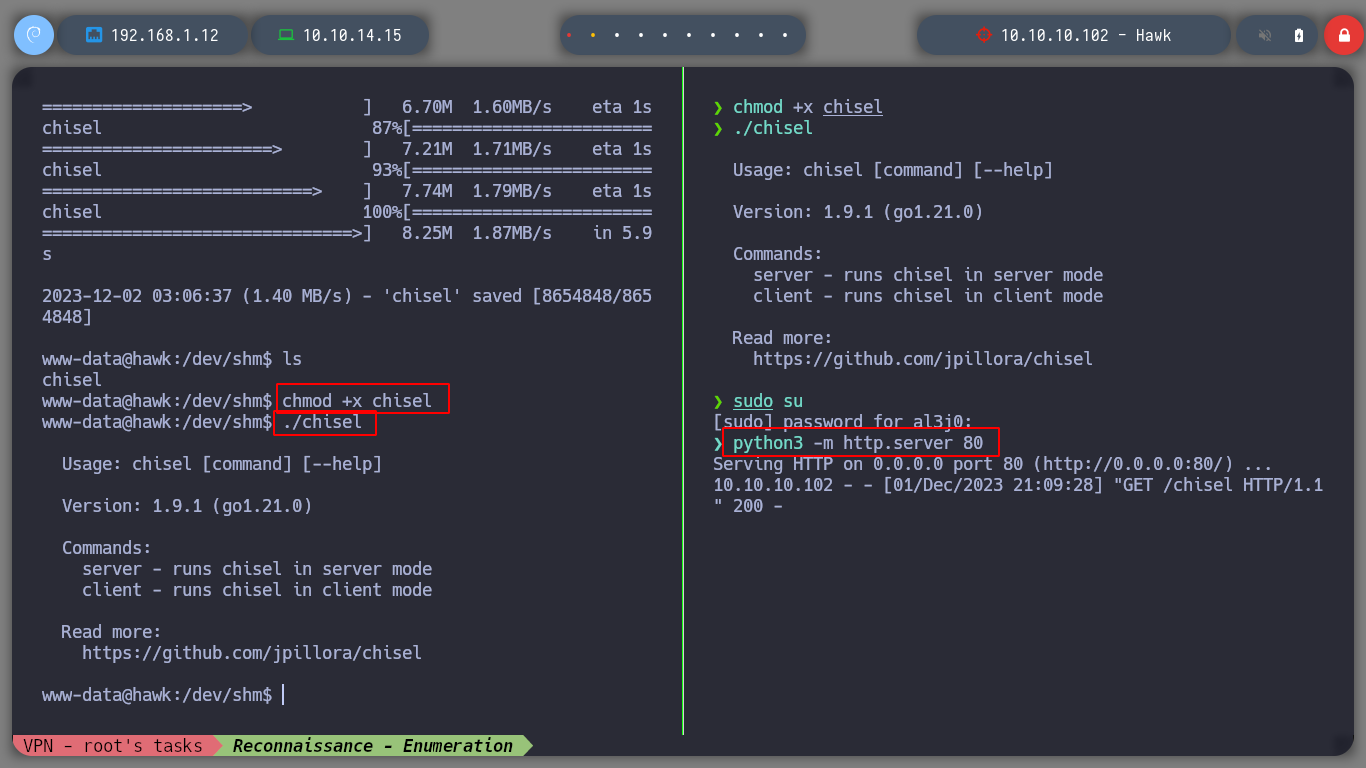
Task: Click the 'Read more:' label in the right pane
Action: [783, 338]
